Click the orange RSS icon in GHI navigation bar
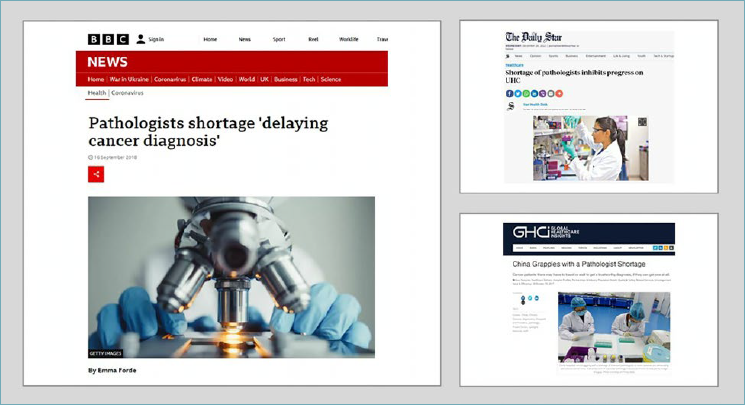 666,248
